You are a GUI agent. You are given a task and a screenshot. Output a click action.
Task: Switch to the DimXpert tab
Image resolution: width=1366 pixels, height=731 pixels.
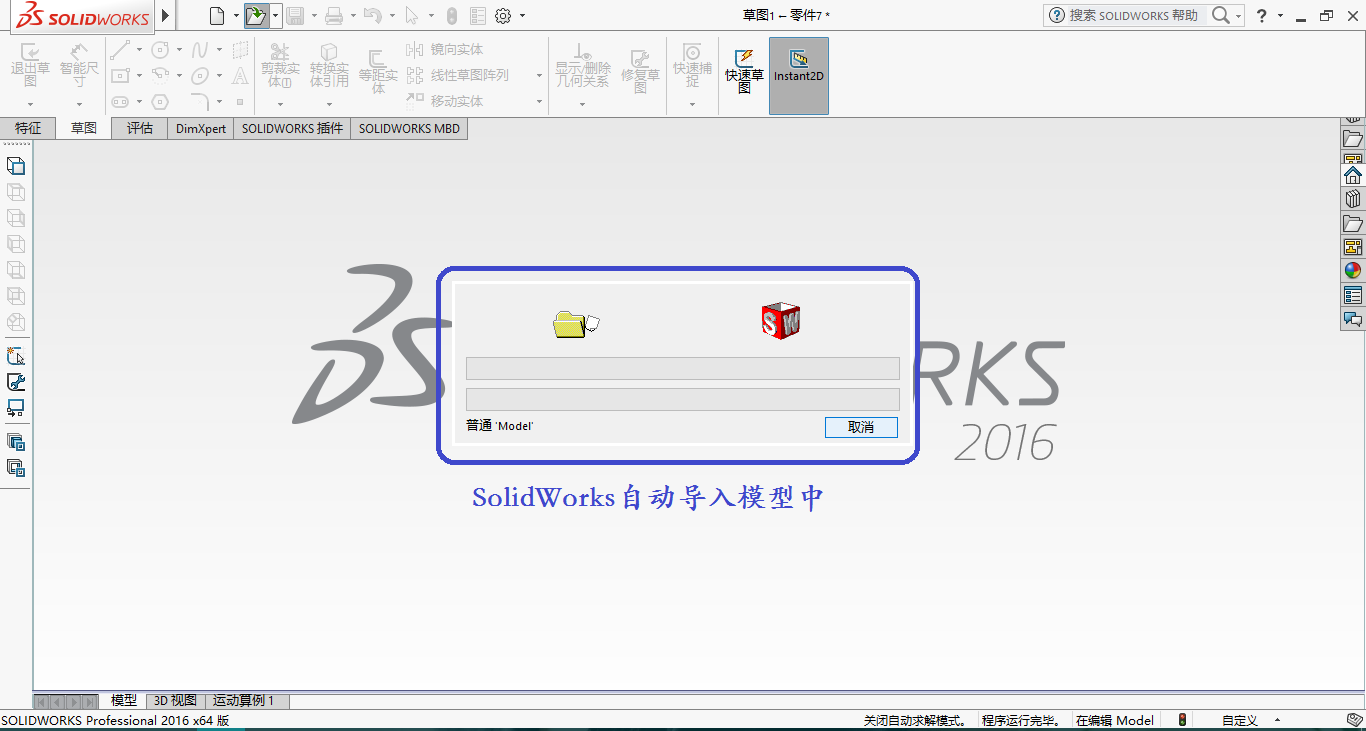[x=201, y=128]
